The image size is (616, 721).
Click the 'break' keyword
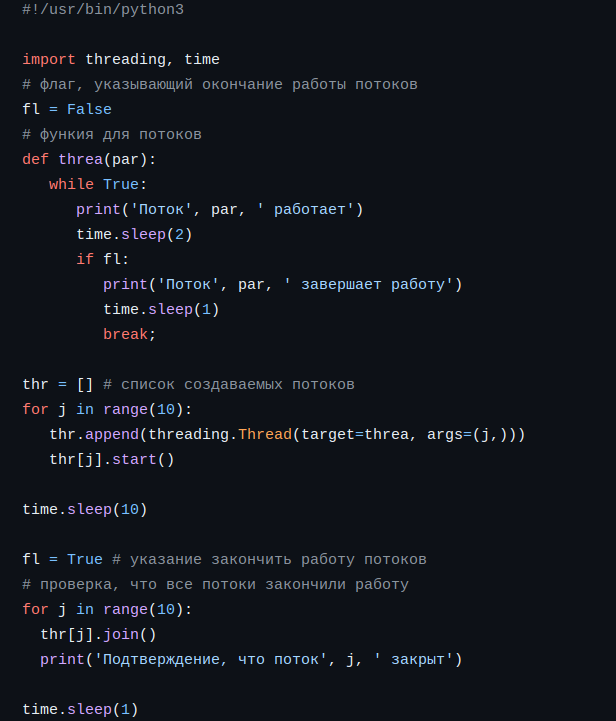(125, 334)
